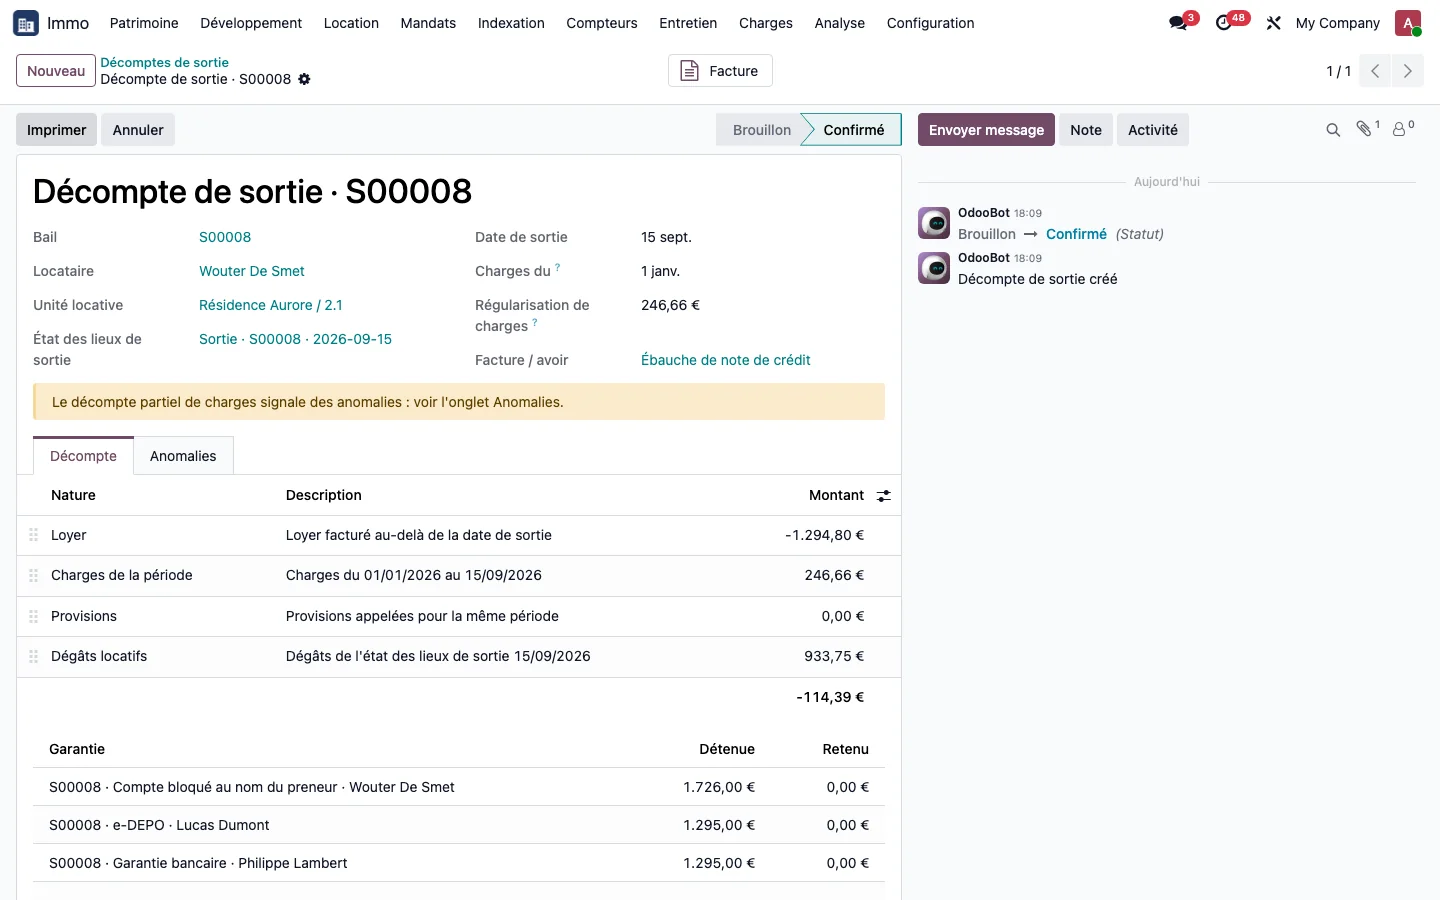Grab the Provisions row drag handle

[33, 616]
